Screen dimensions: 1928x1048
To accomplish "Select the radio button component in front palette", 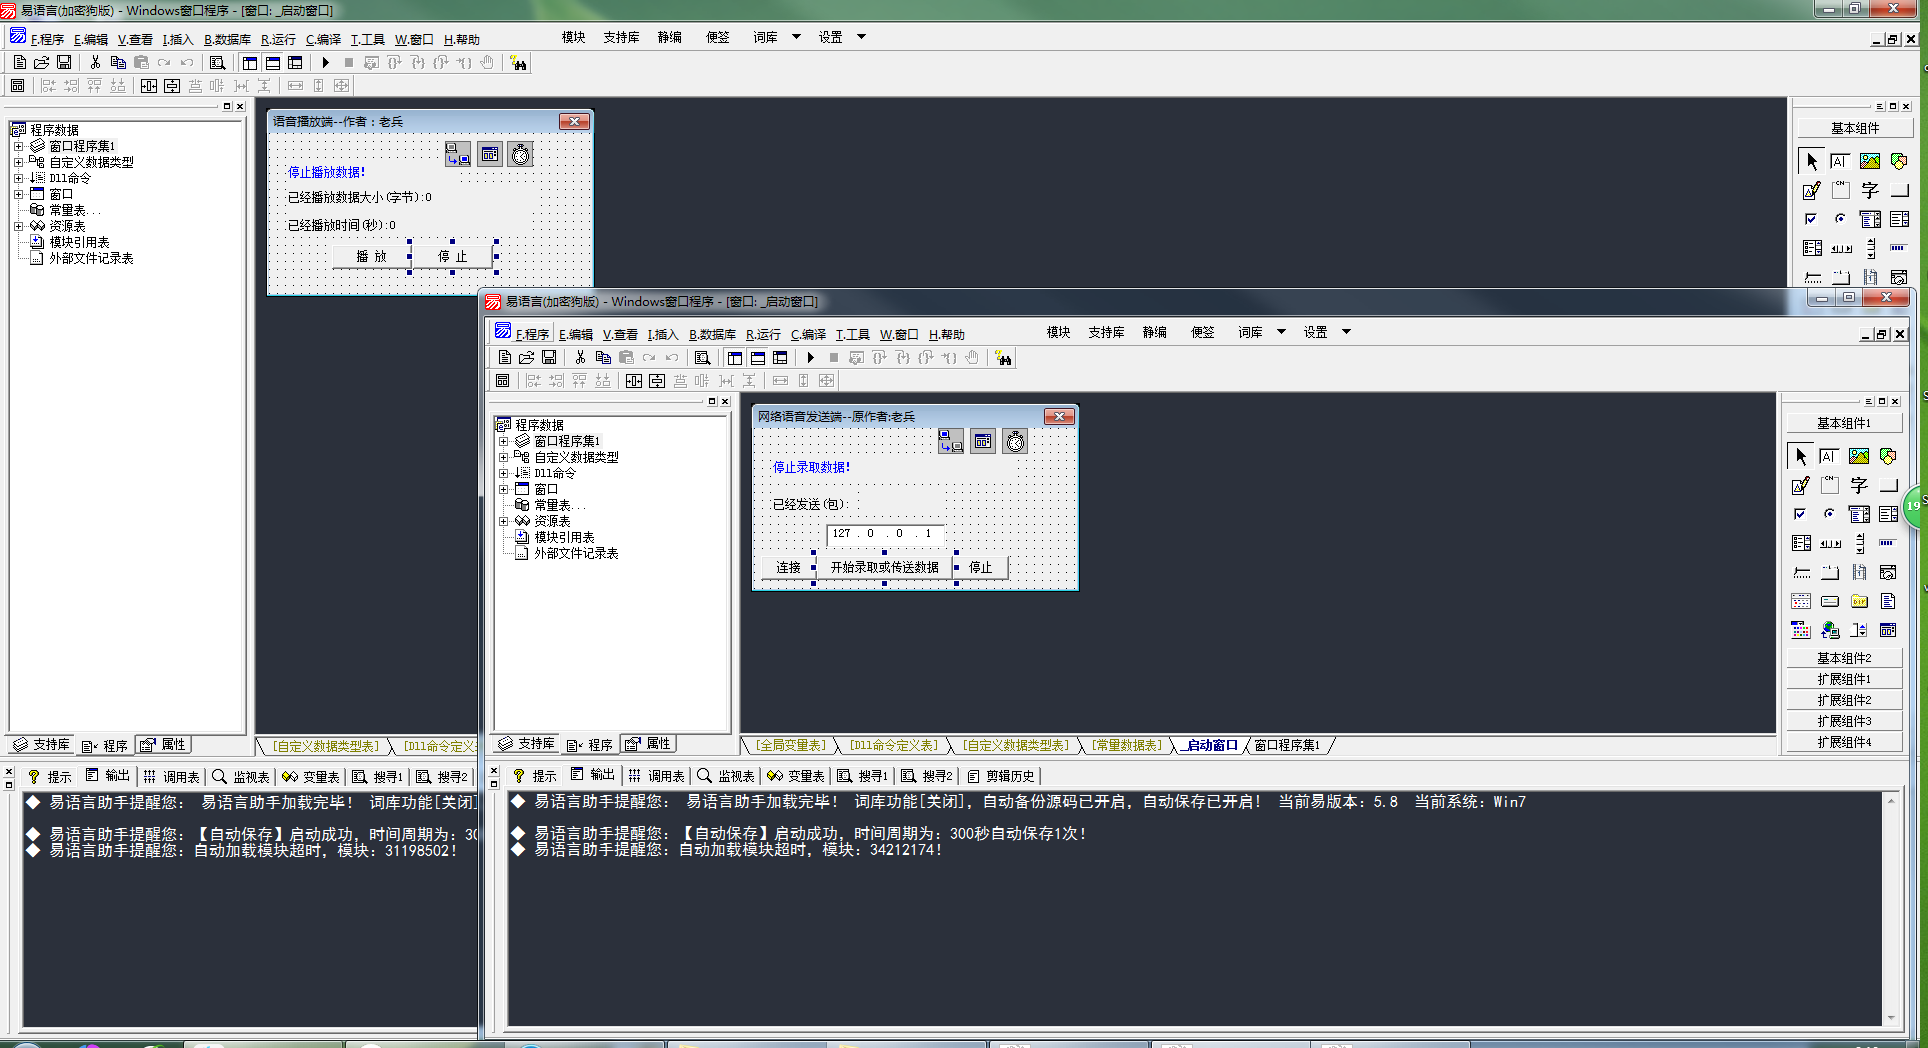I will tap(1830, 515).
